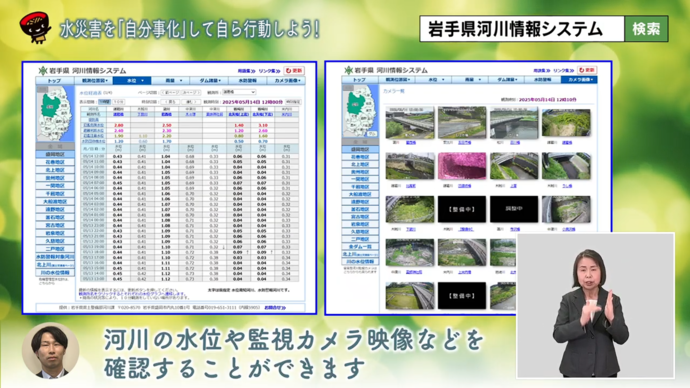690x388 pixels.
Task: Select 宮古地区 in the water level page sidebar
Action: [55, 225]
